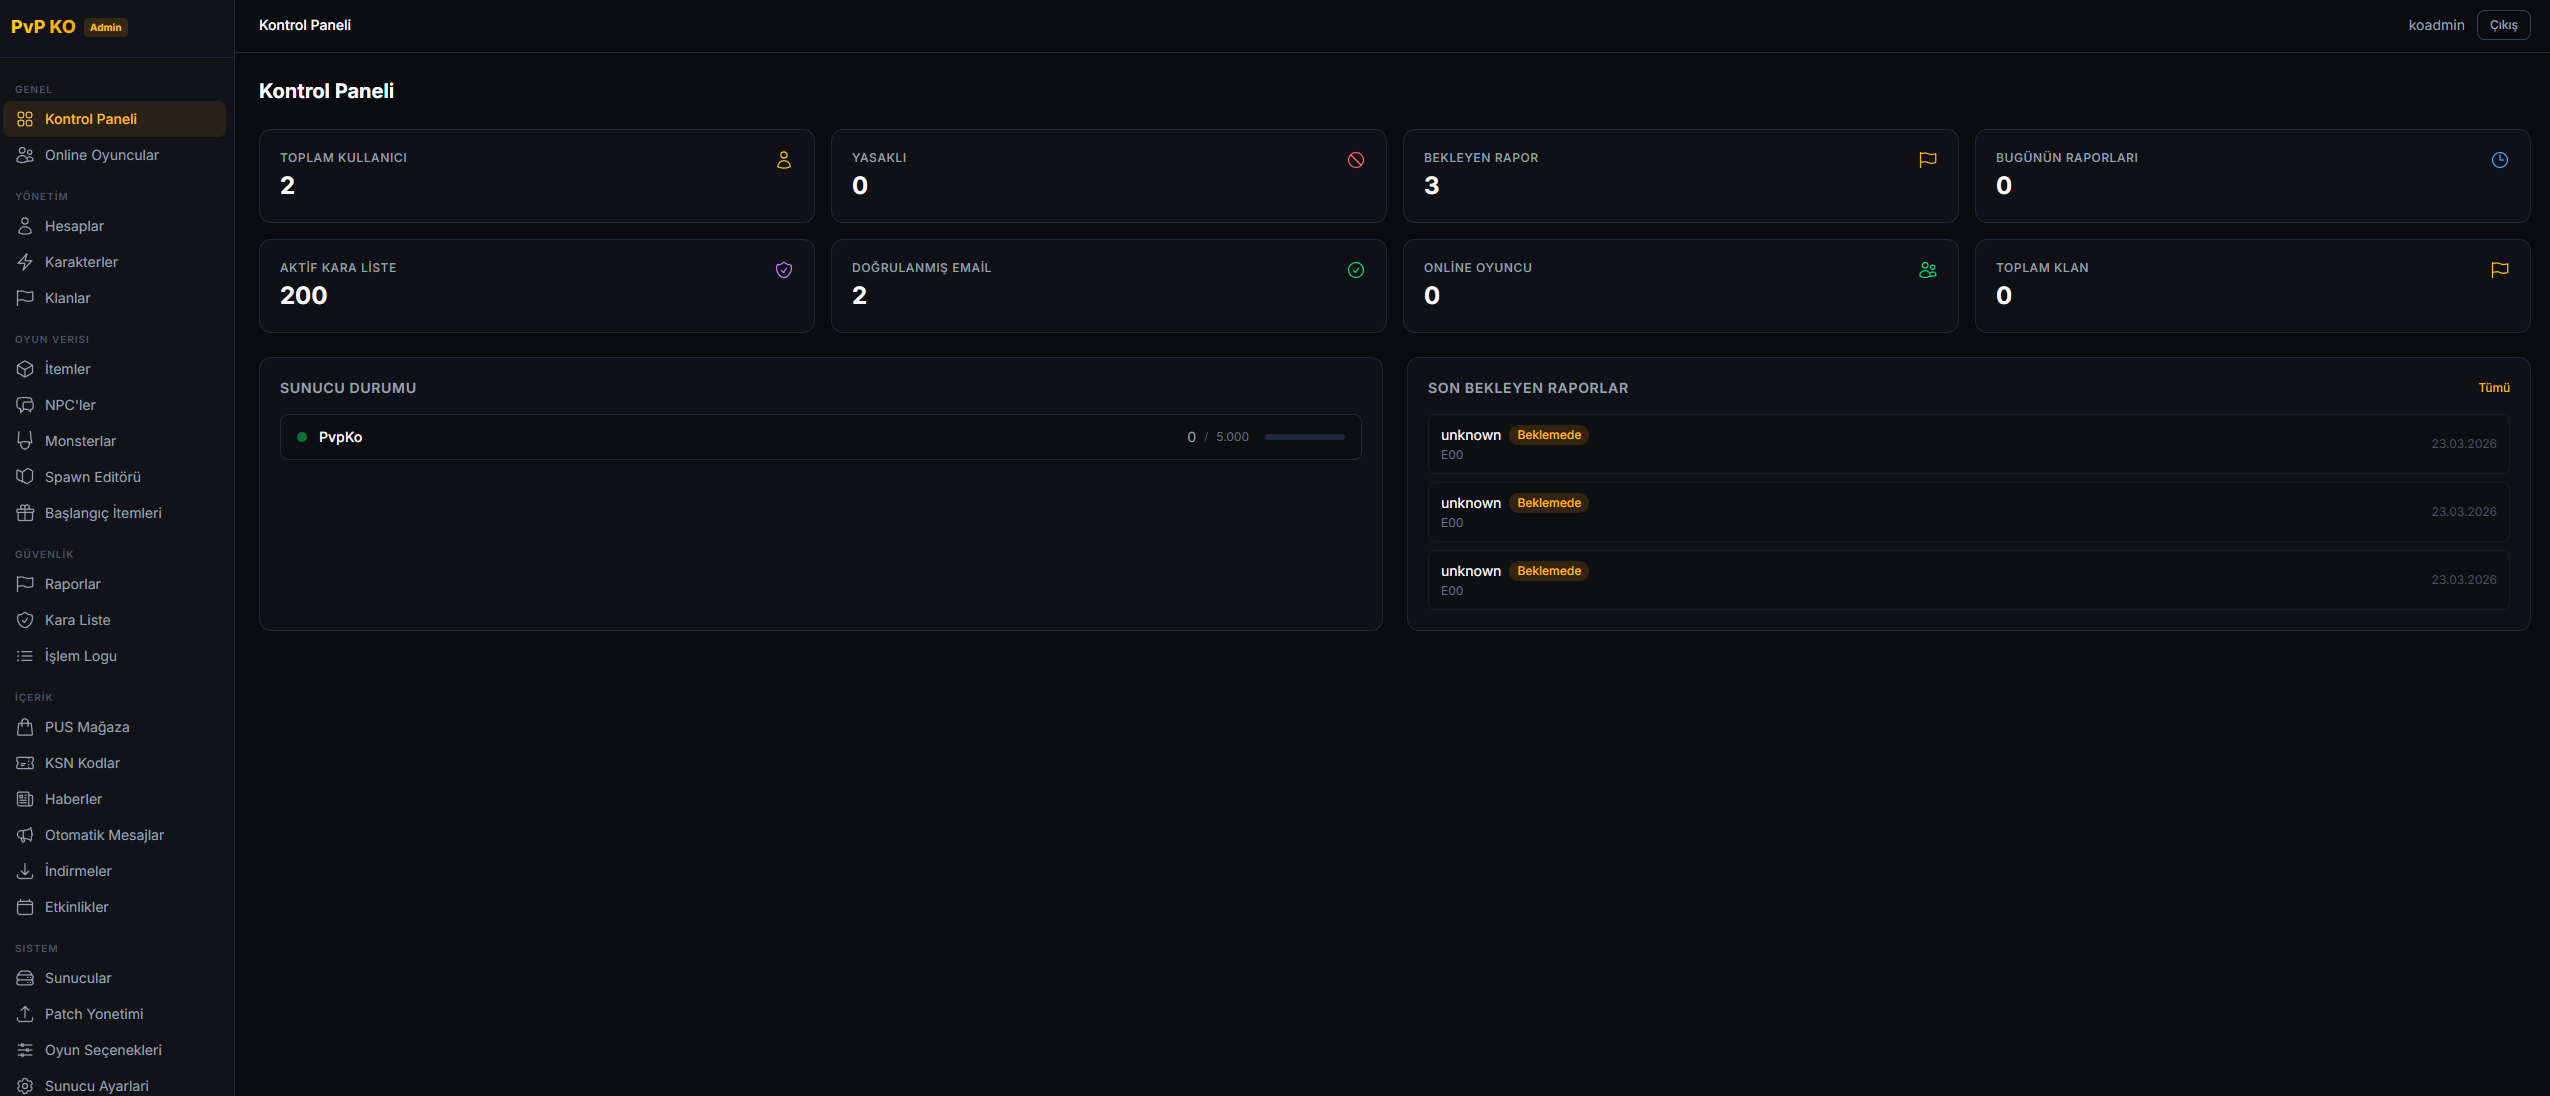Viewport: 2550px width, 1096px height.
Task: Click the Karakterler lightning bolt icon
Action: coord(25,262)
